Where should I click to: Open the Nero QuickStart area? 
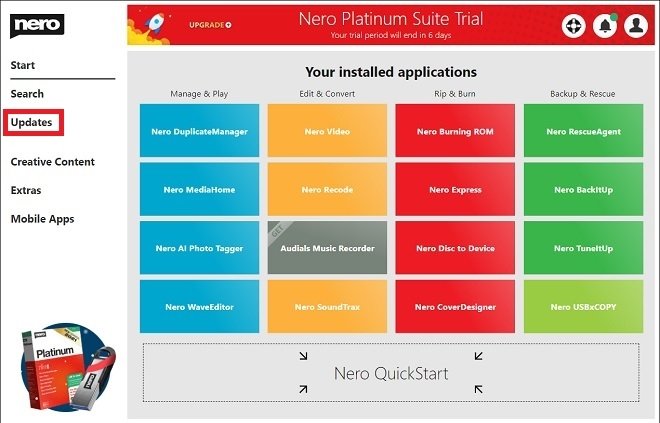[391, 372]
